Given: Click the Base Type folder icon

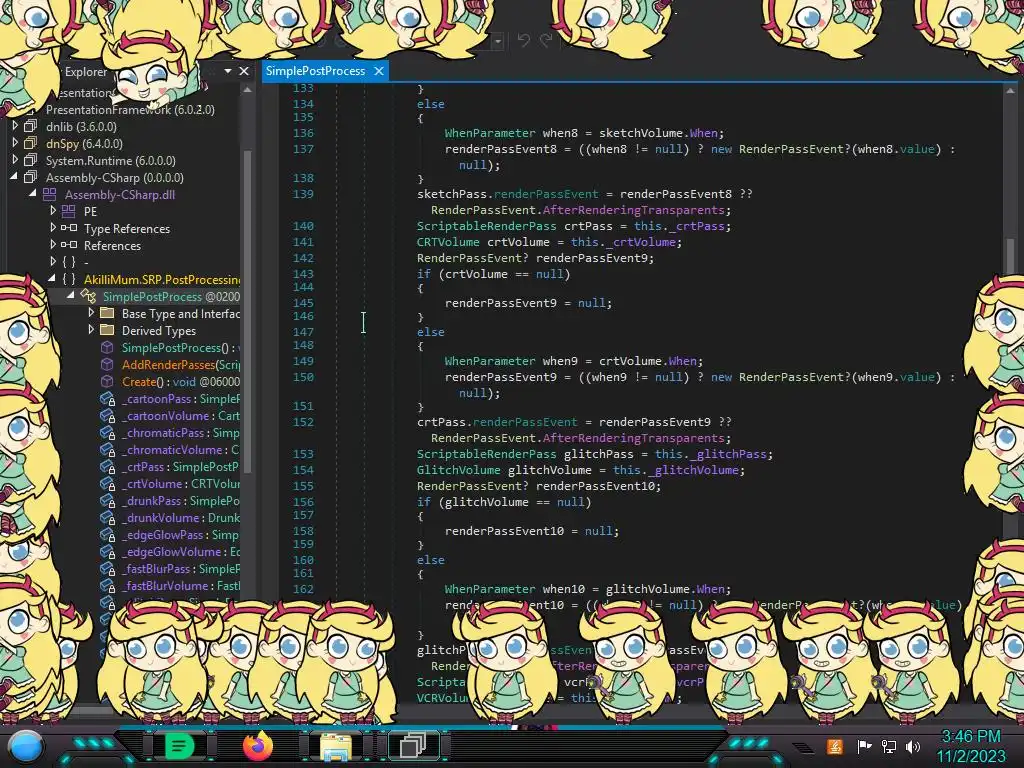Looking at the screenshot, I should (x=107, y=313).
